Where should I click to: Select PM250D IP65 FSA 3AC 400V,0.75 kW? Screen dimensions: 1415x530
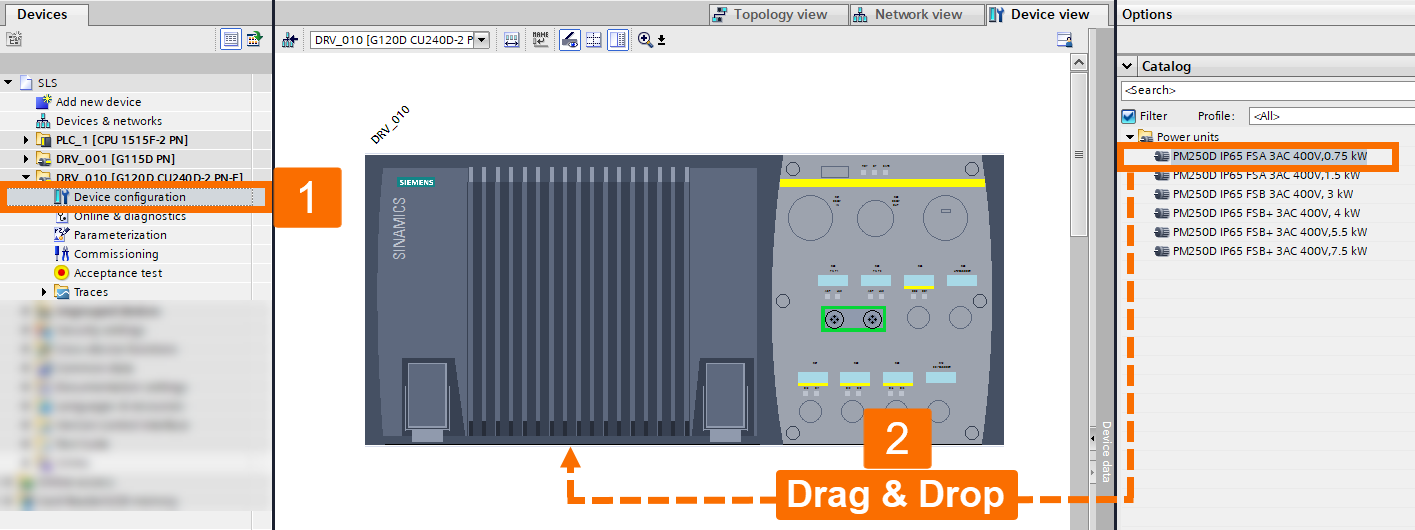click(1269, 156)
